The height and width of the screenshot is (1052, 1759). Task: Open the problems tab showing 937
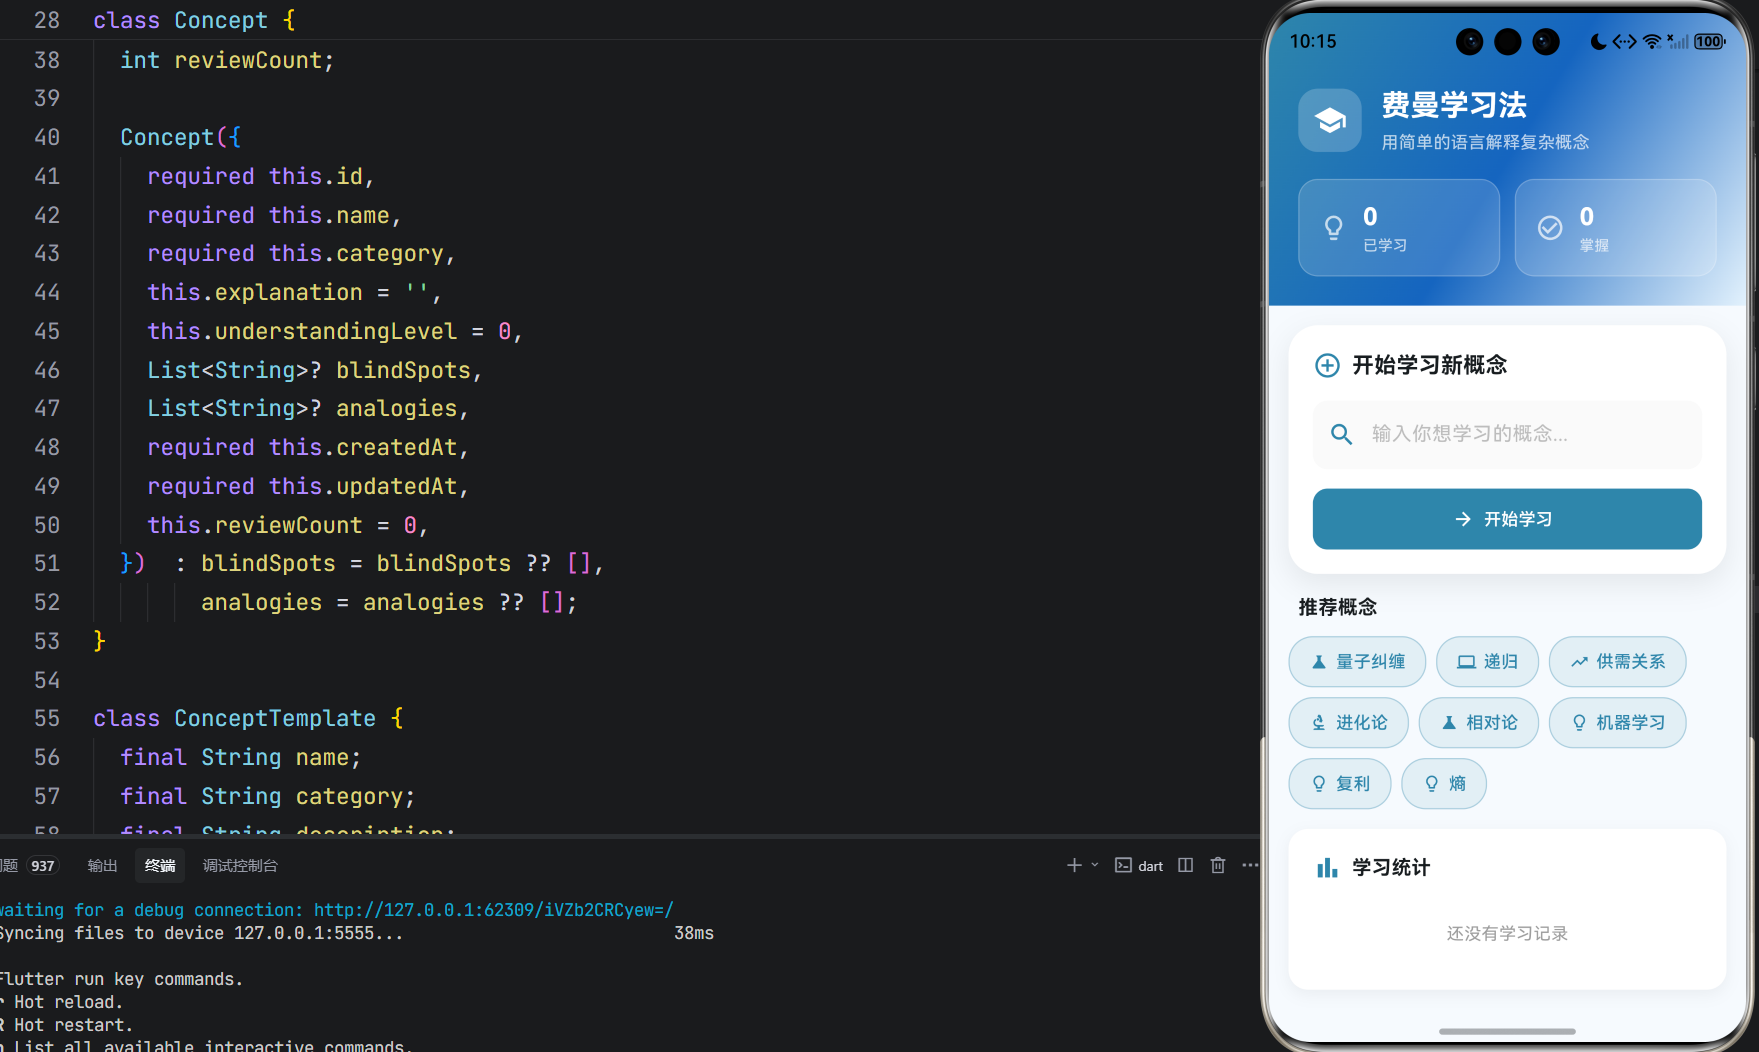pos(30,866)
